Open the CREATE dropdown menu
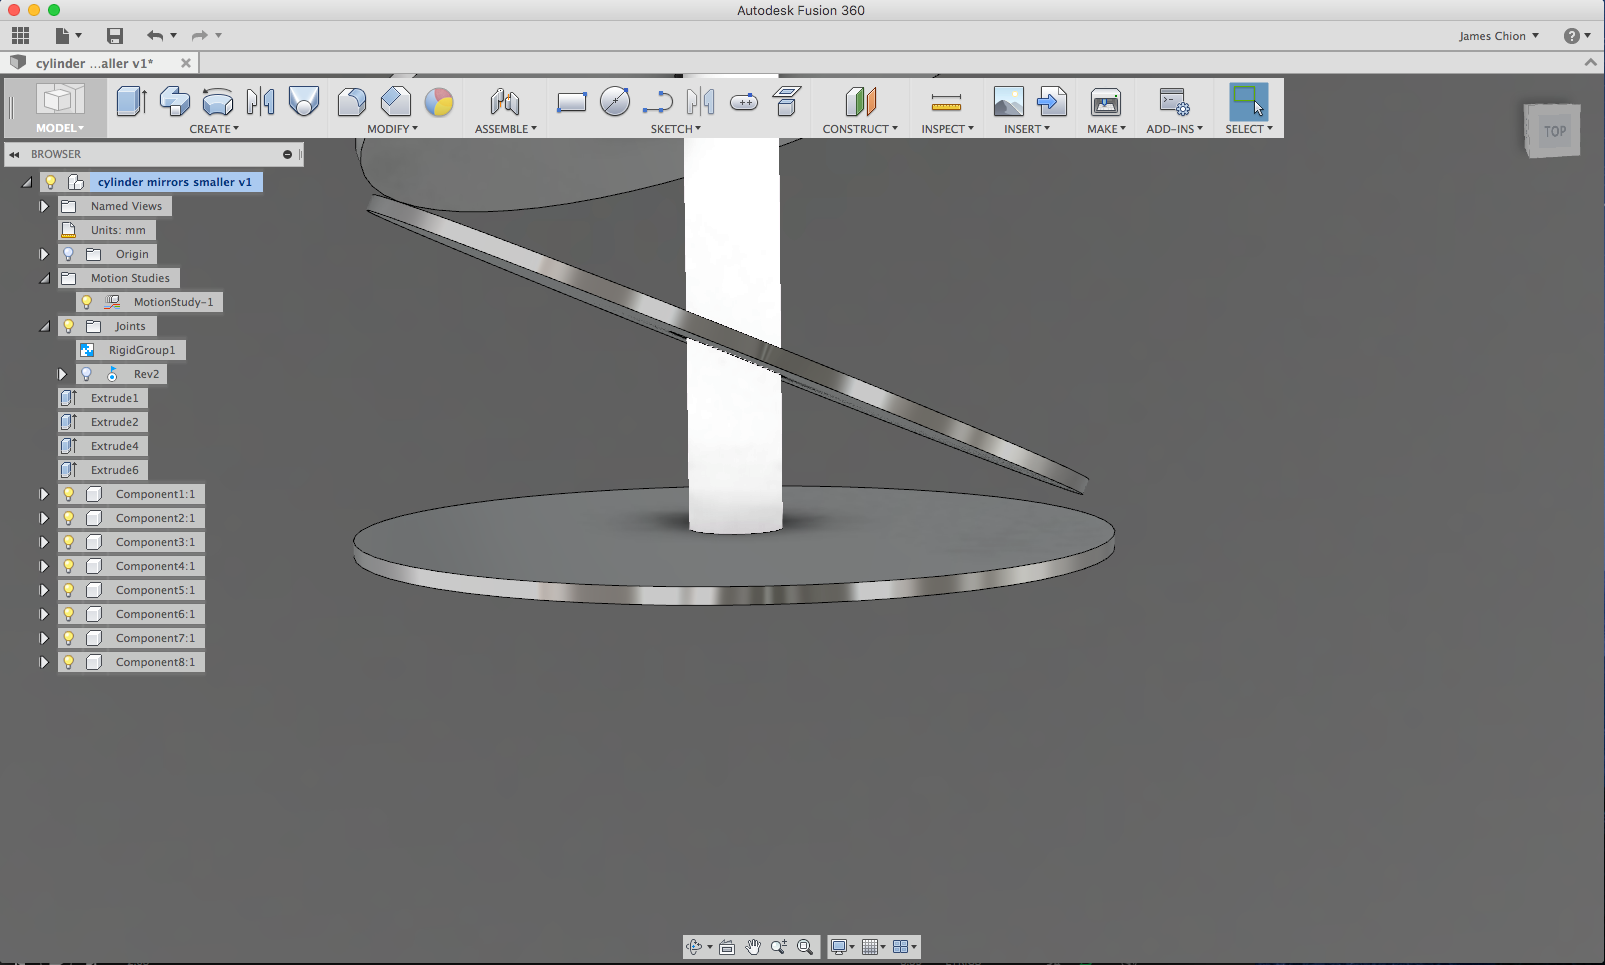 (213, 128)
